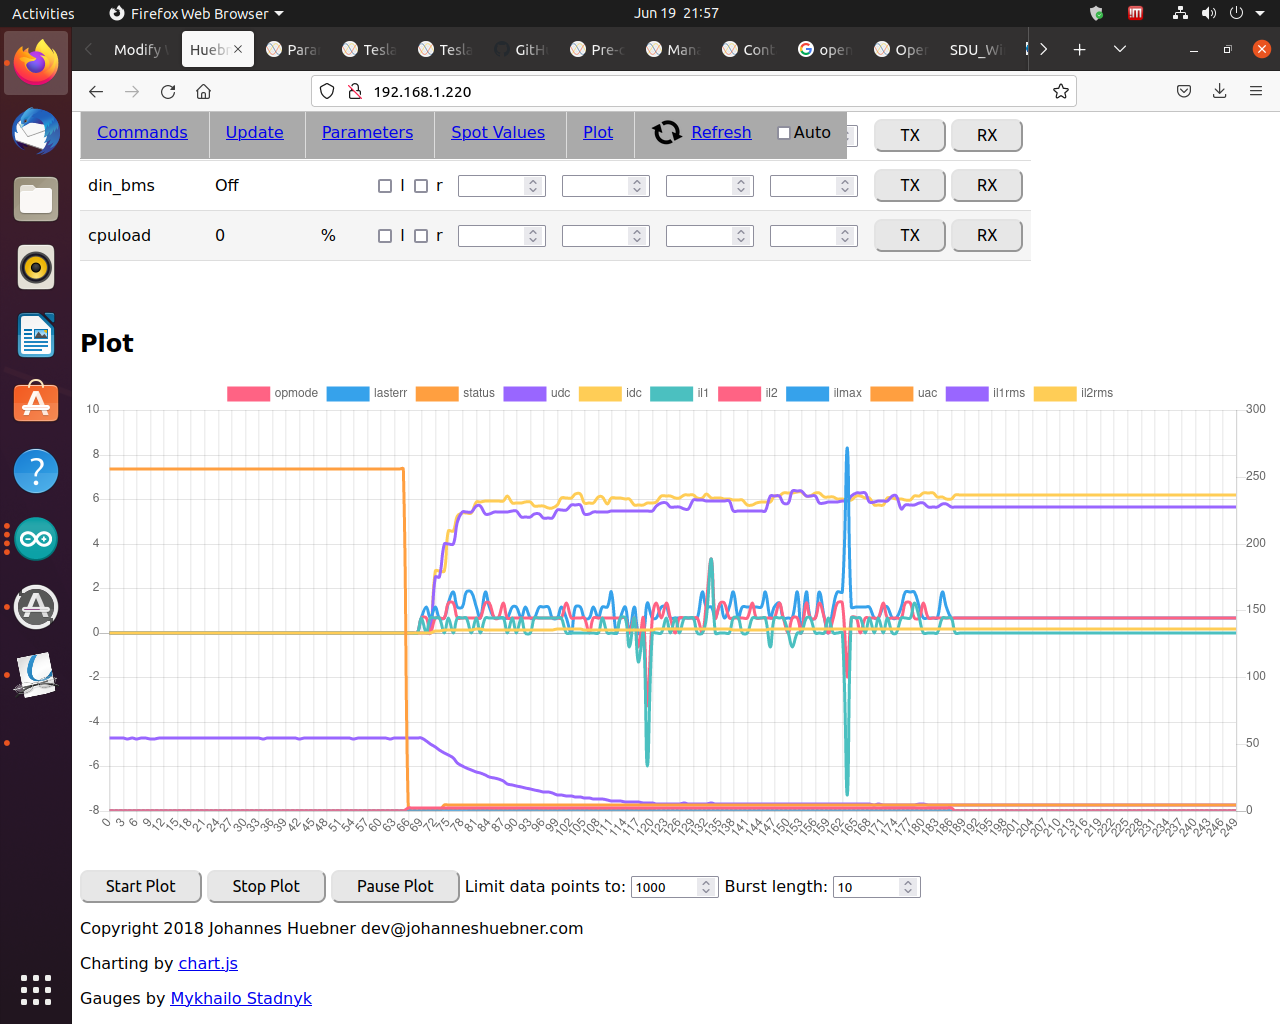Follow the chart.js link
The width and height of the screenshot is (1280, 1024).
tap(208, 963)
